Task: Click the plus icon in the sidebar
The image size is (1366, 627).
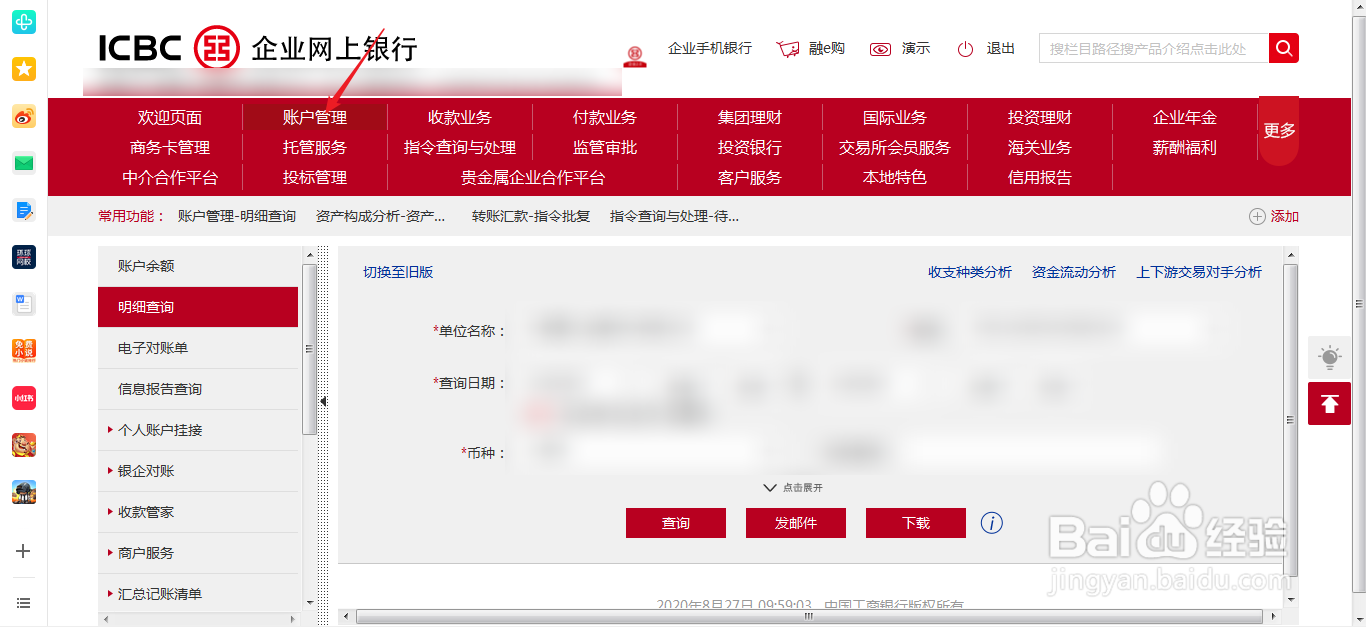Action: point(24,551)
